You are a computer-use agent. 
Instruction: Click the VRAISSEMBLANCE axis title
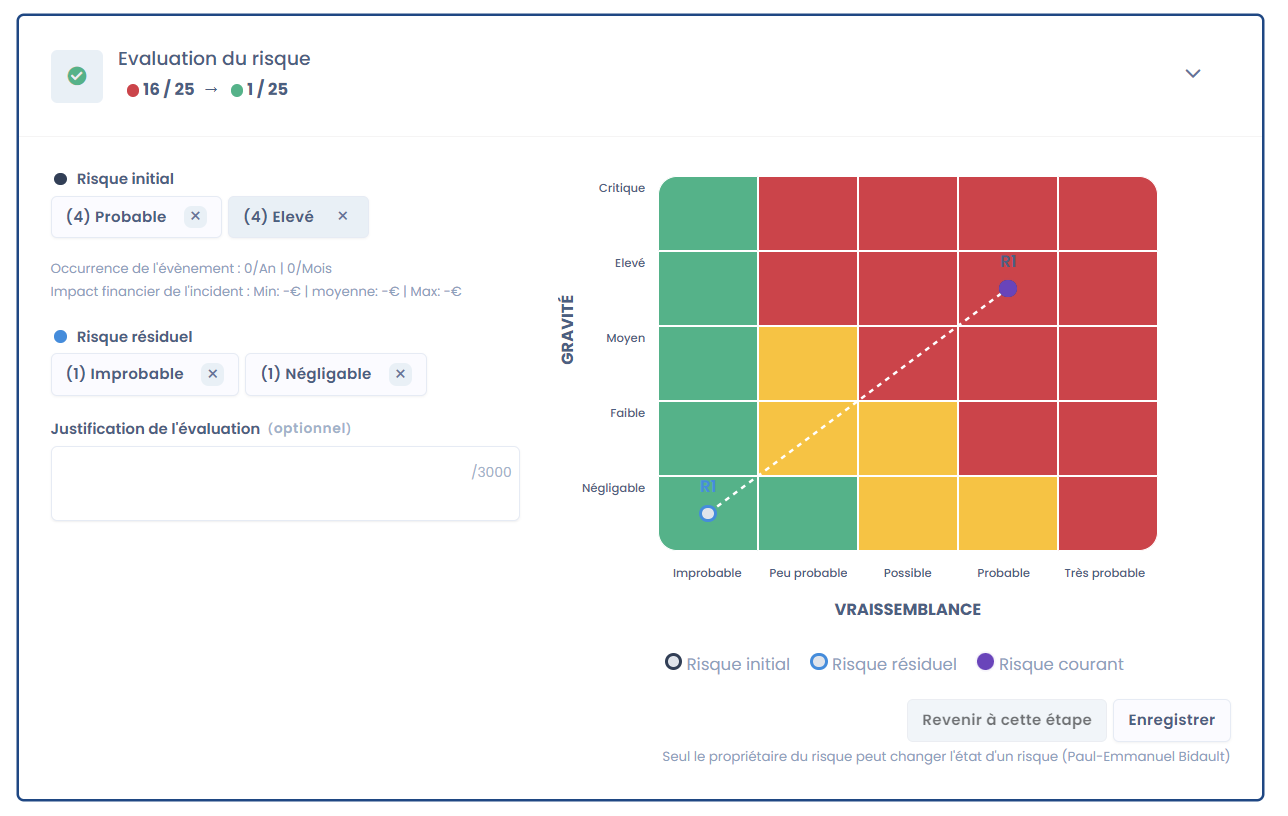(908, 609)
